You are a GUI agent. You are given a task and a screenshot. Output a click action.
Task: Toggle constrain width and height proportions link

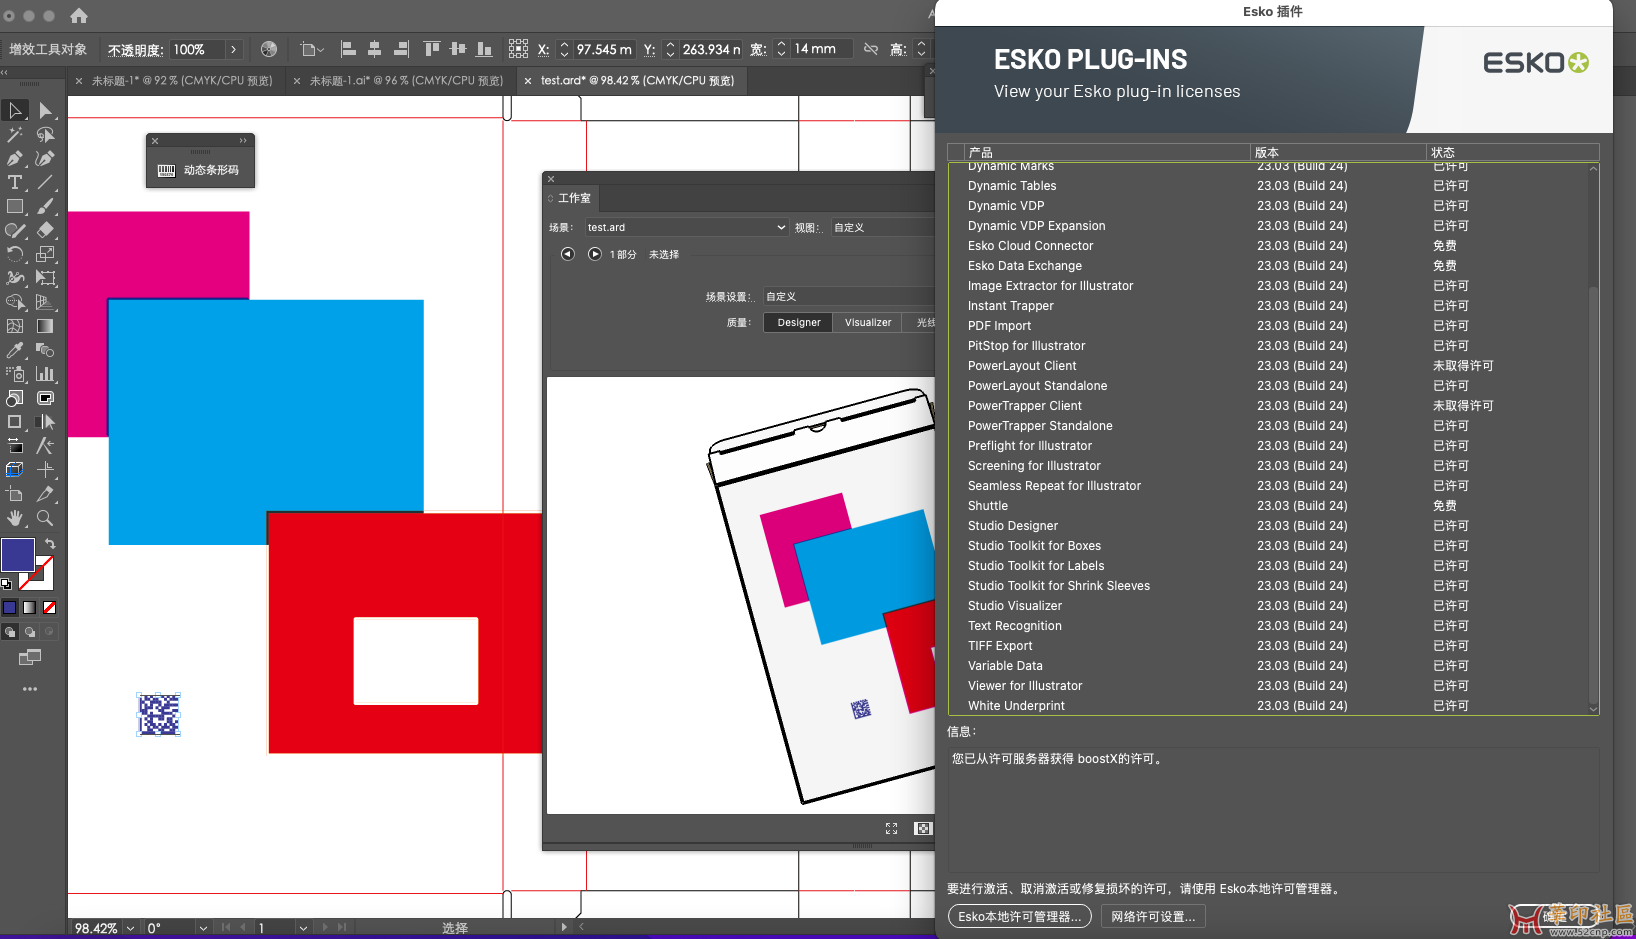[x=871, y=49]
